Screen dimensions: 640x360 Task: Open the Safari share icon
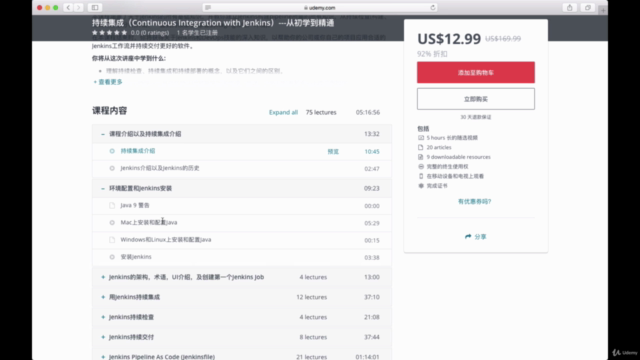[569, 7]
